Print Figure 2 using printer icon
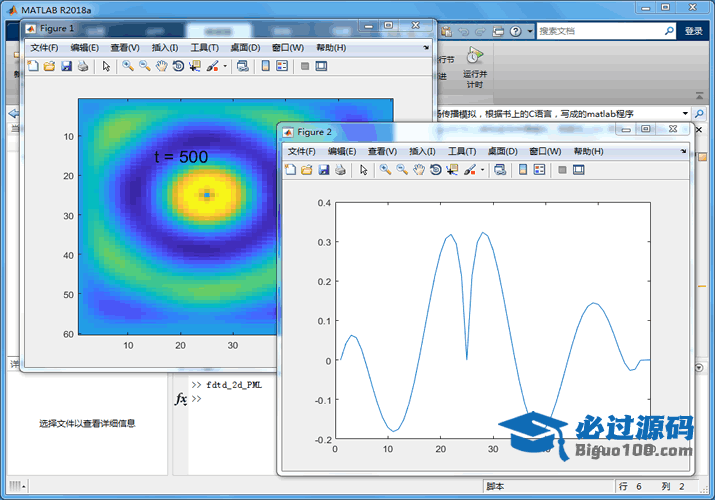 [340, 170]
